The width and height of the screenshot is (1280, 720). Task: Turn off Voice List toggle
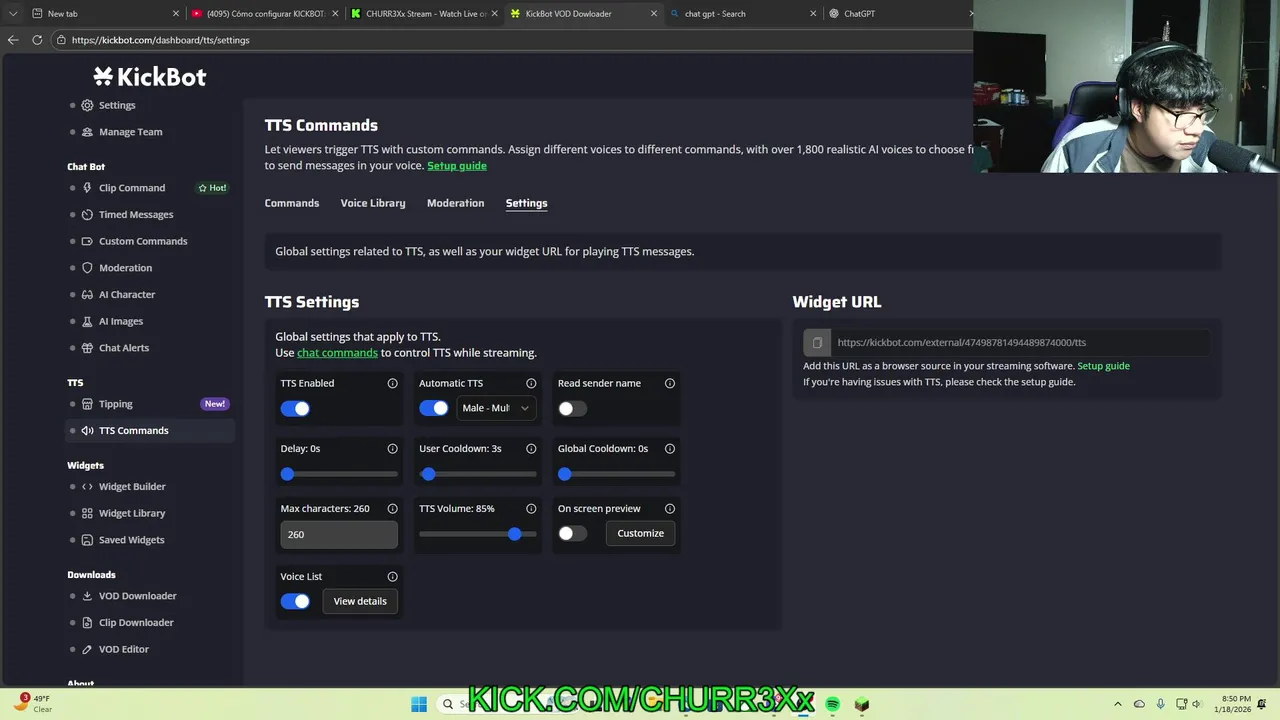295,601
